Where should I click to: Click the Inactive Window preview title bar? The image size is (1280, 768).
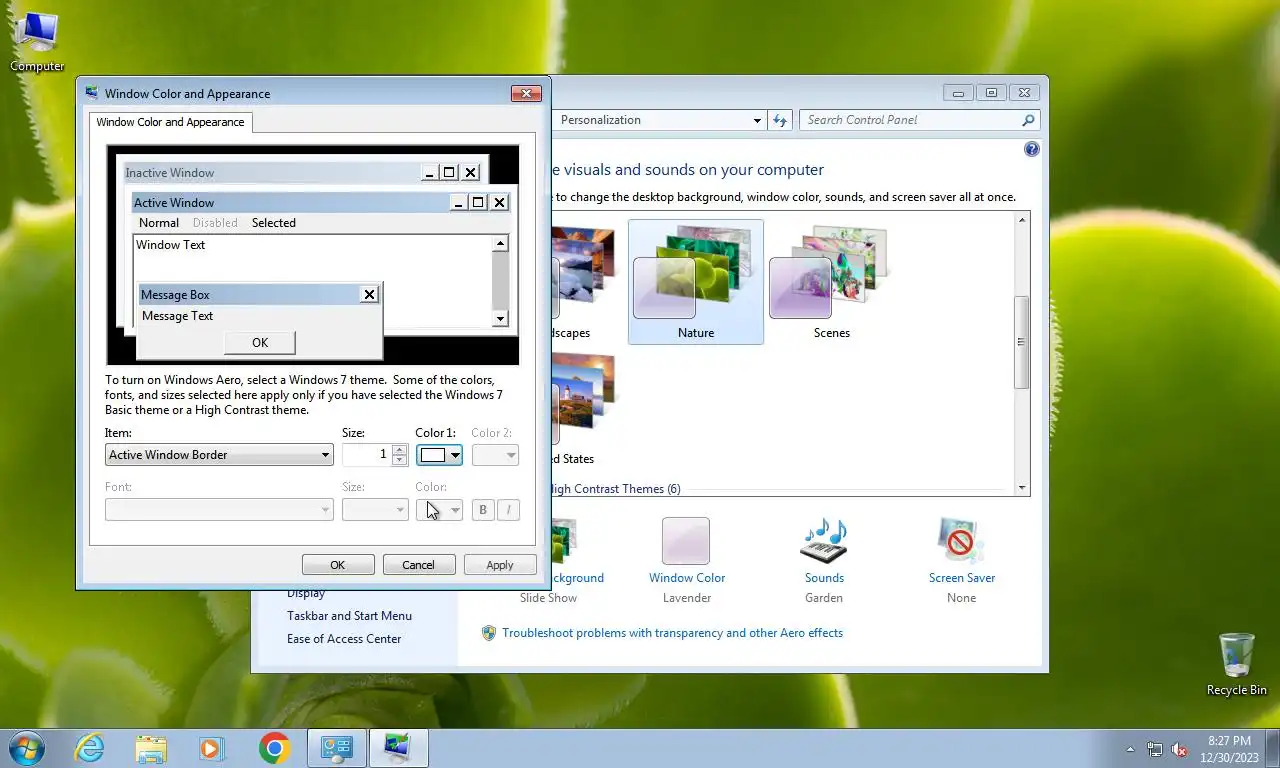(270, 172)
